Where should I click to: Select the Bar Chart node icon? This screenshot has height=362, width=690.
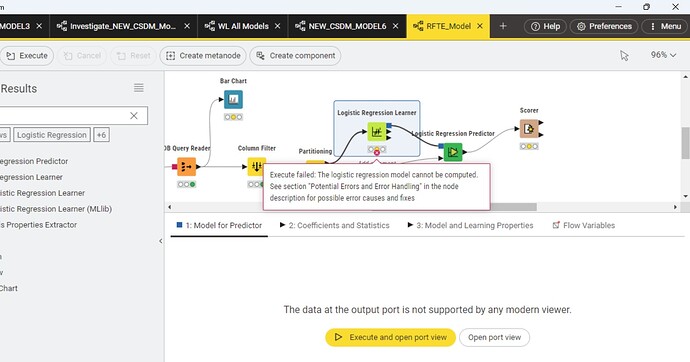pyautogui.click(x=233, y=99)
